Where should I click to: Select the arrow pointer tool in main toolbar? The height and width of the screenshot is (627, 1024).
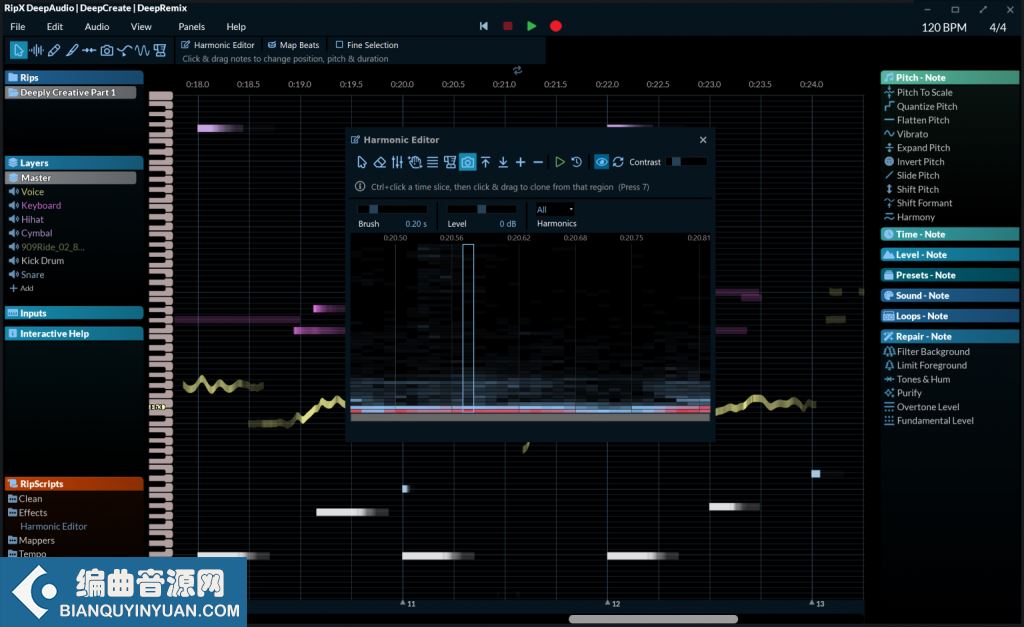(18, 50)
